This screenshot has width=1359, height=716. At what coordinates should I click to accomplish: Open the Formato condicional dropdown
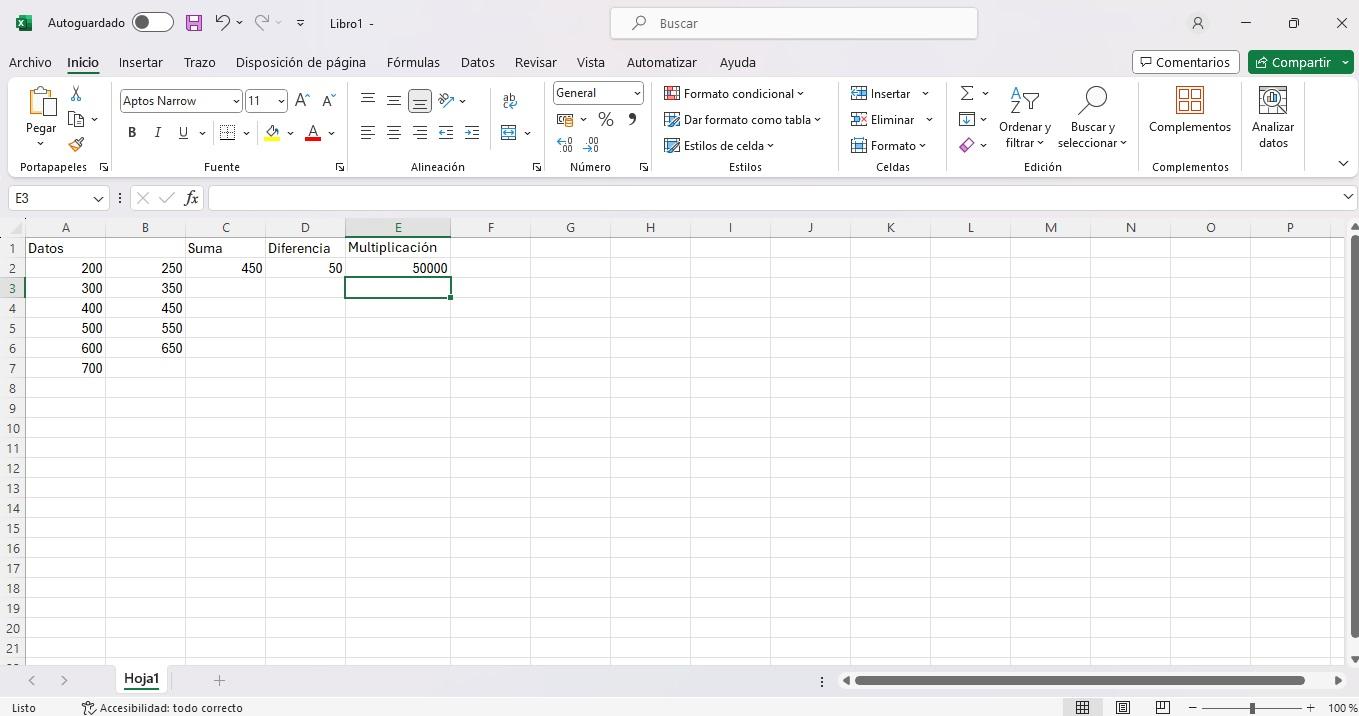(x=734, y=93)
